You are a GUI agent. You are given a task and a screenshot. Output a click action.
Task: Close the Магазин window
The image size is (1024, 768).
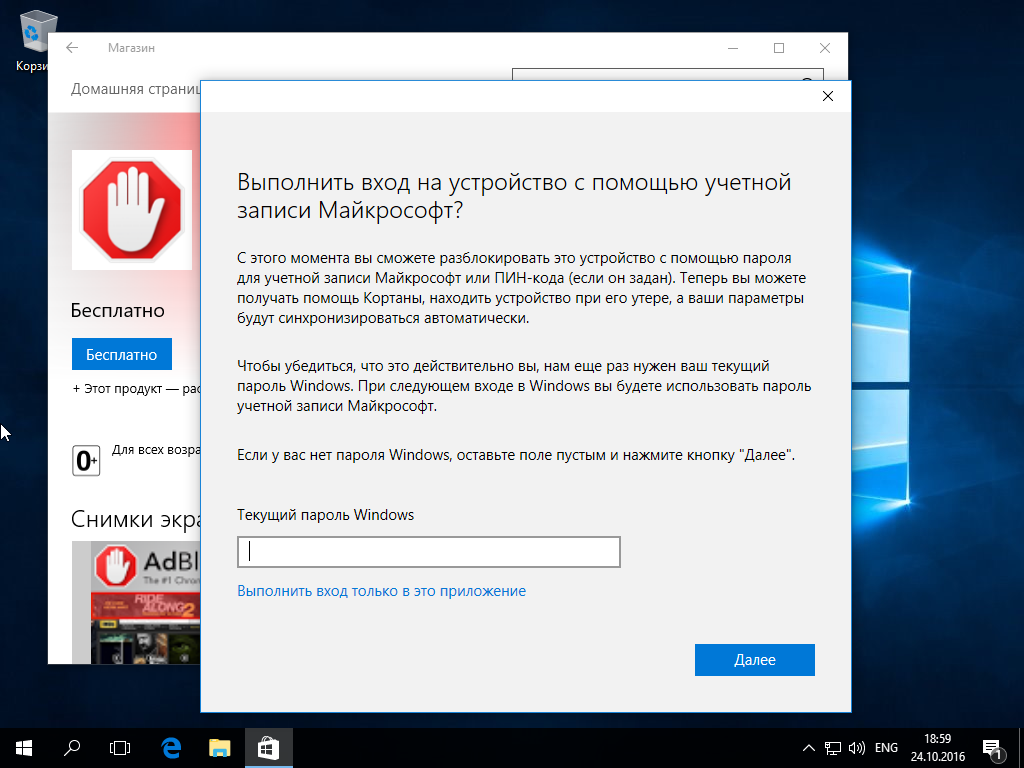point(825,48)
